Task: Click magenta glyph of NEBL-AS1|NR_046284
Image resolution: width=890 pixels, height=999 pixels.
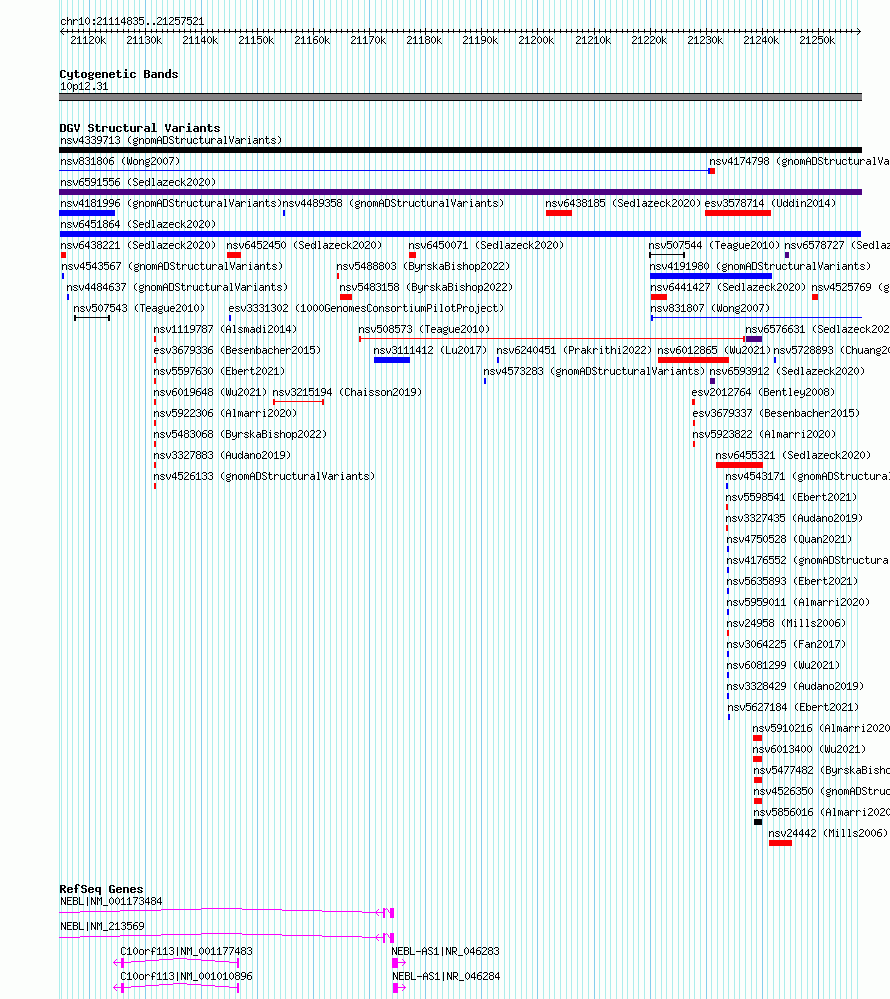Action: coord(399,988)
